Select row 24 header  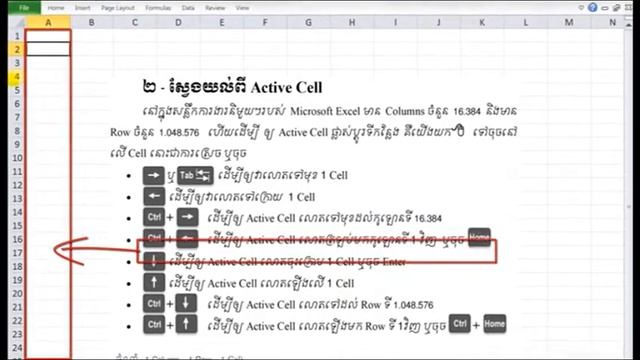(x=17, y=348)
